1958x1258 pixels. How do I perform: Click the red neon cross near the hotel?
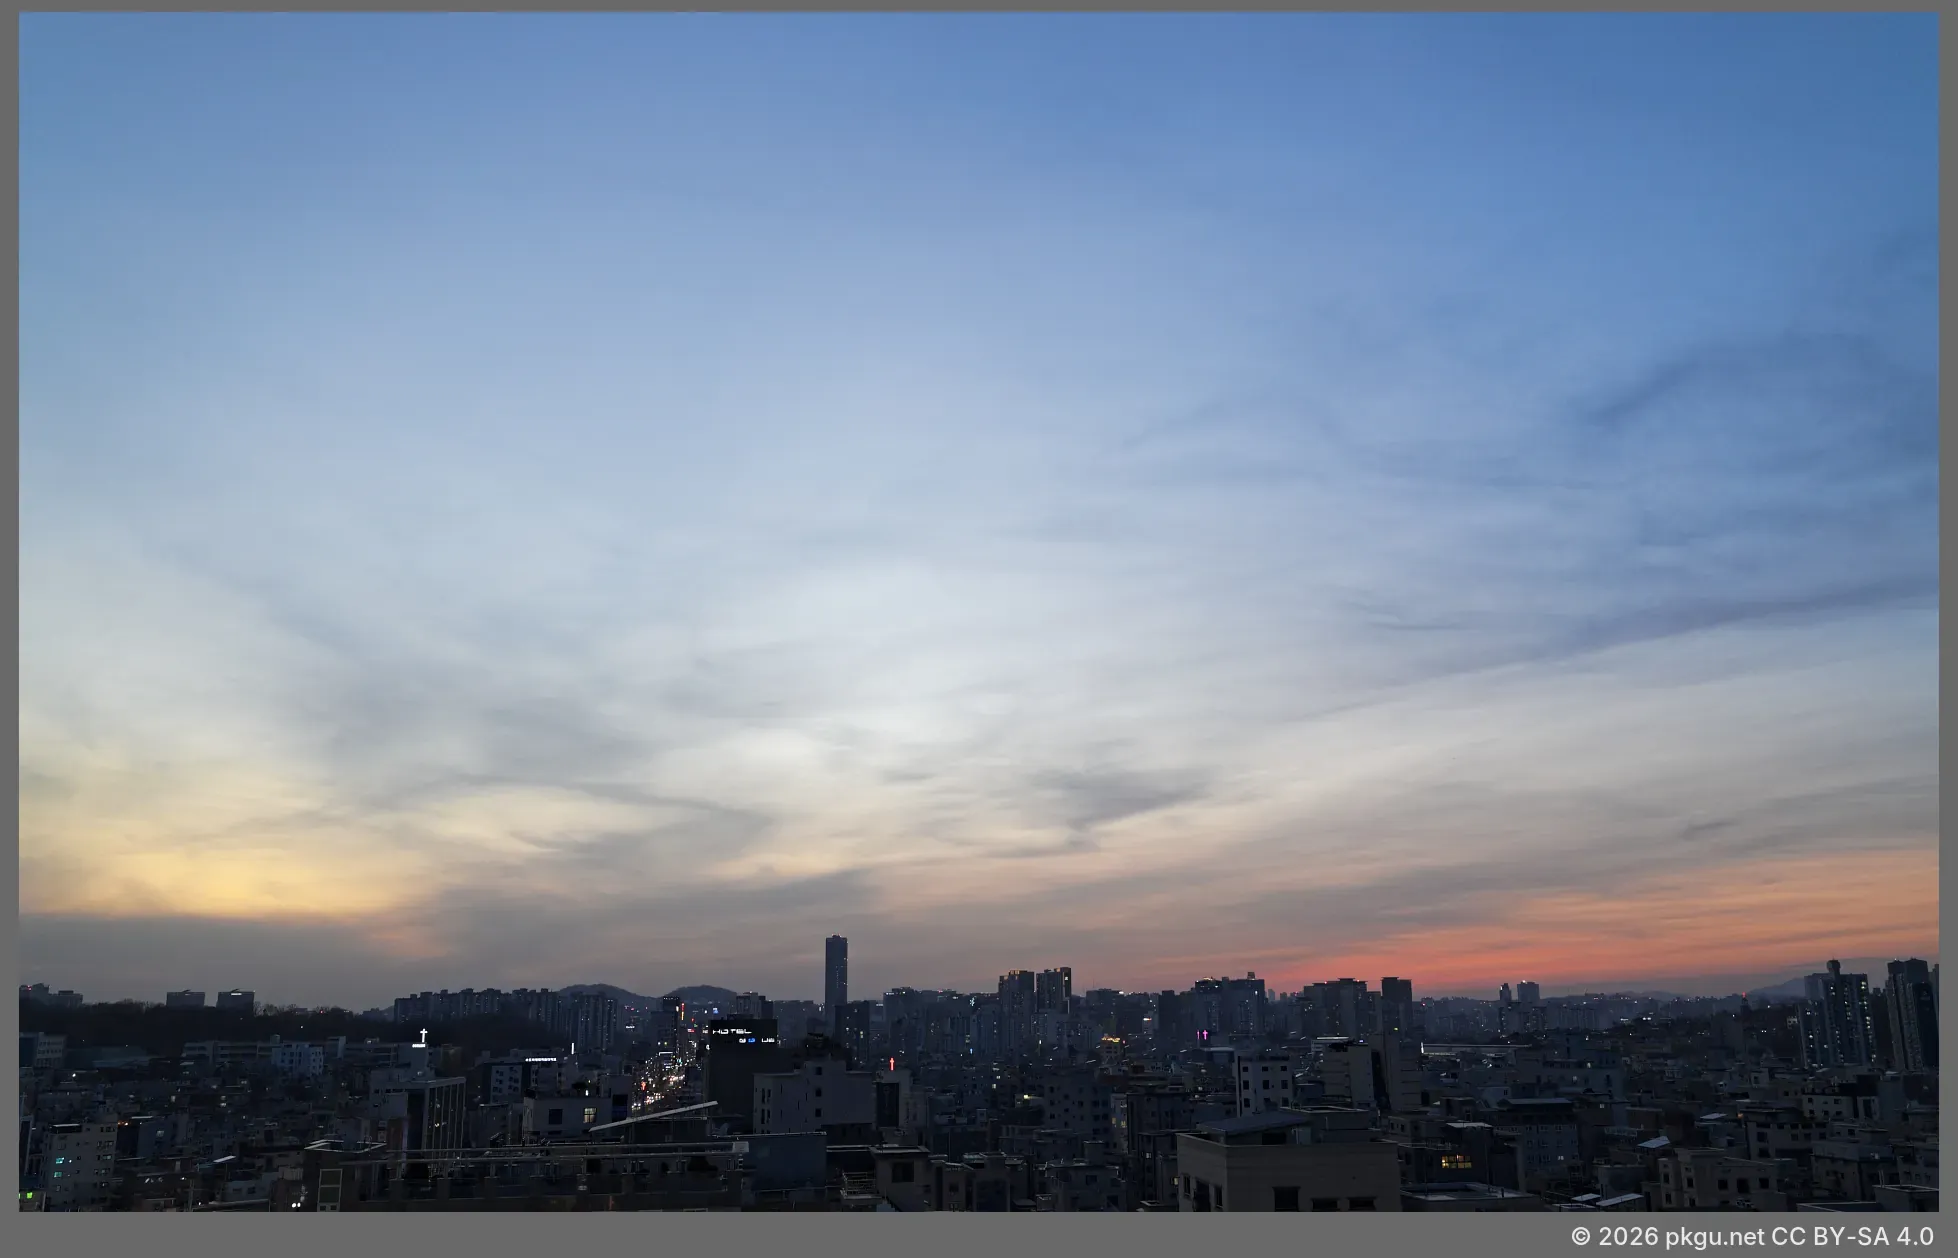(892, 1063)
